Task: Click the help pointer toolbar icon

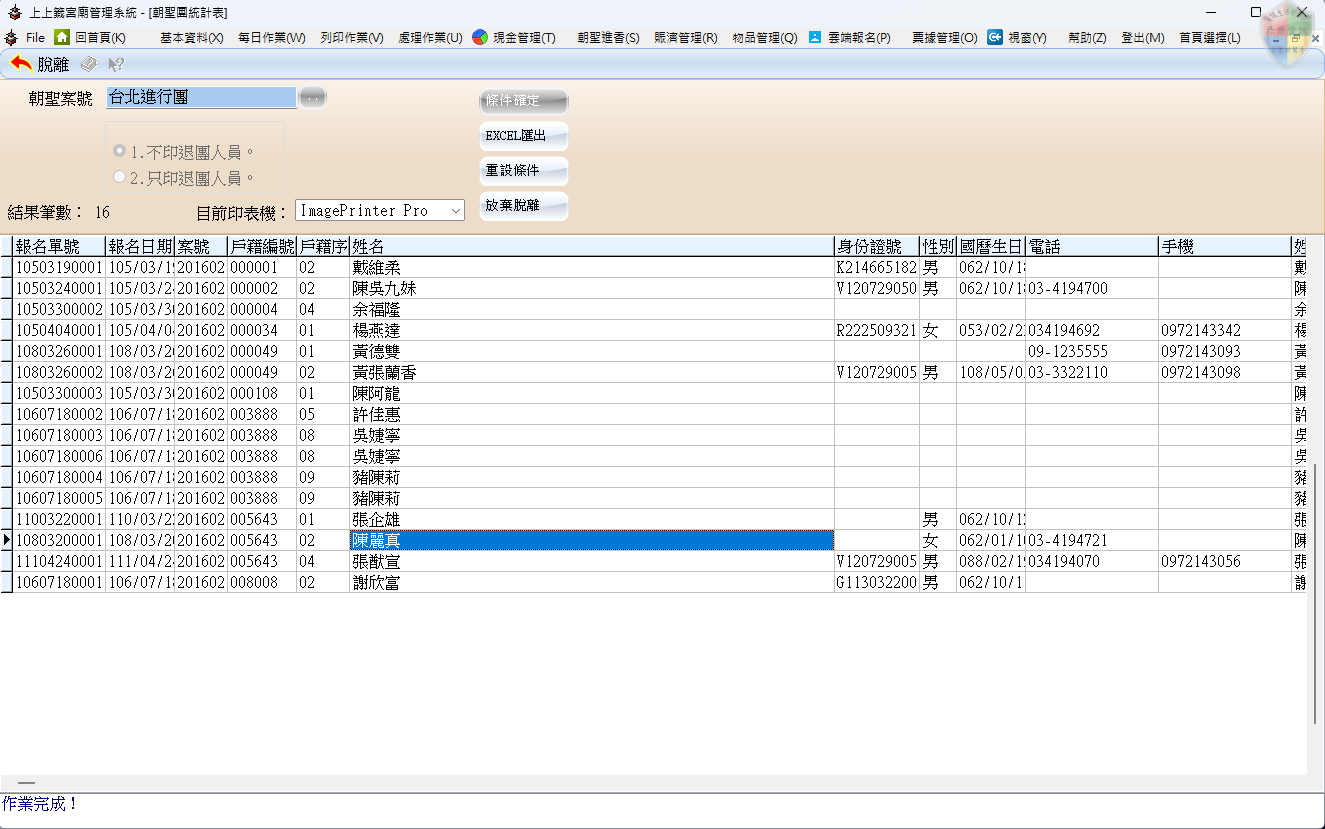Action: [116, 64]
